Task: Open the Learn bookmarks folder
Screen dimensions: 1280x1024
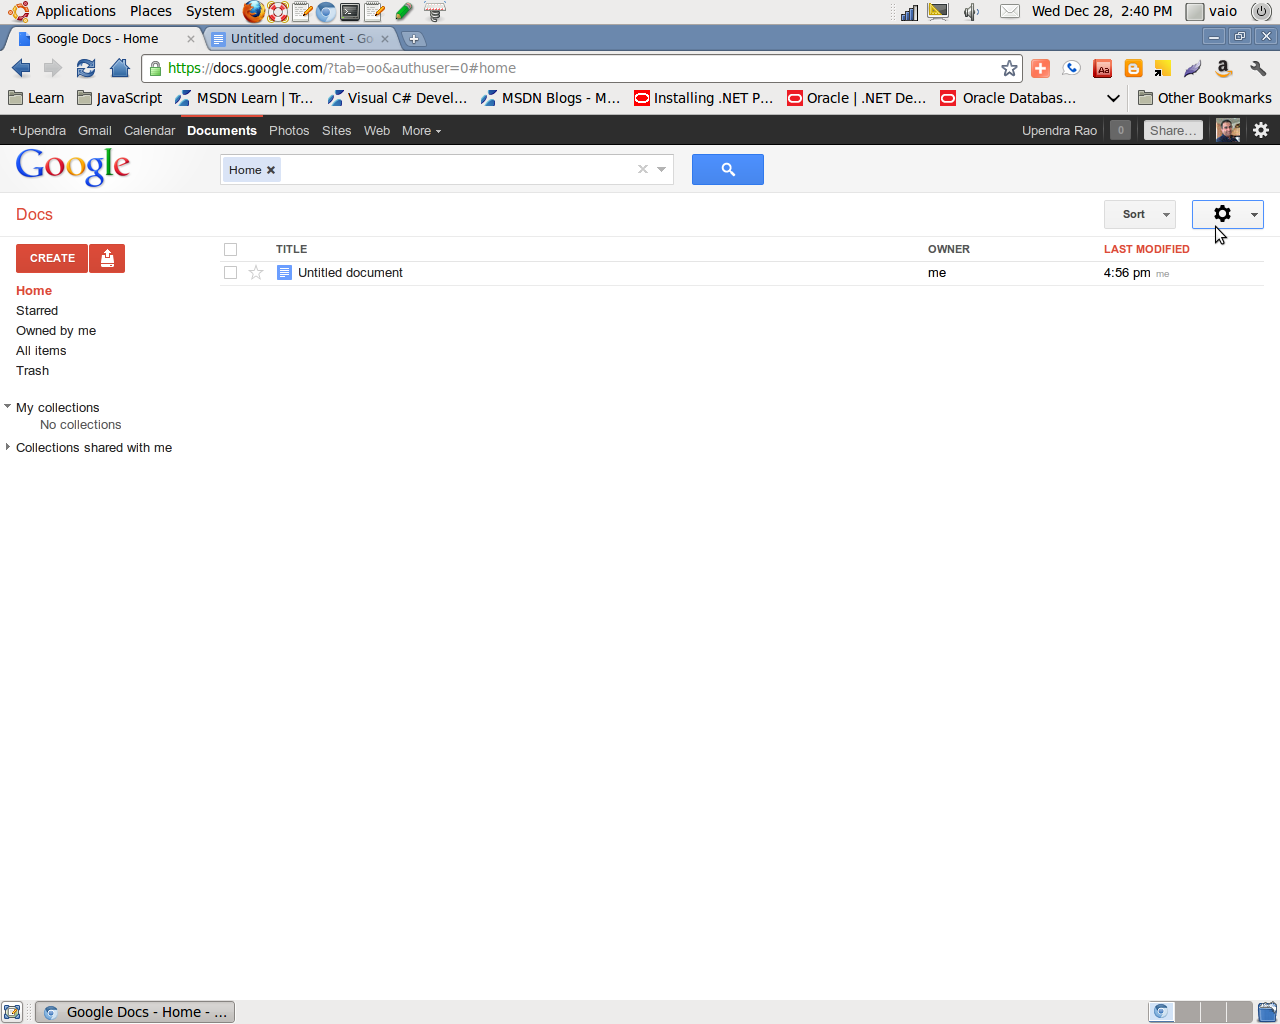Action: pyautogui.click(x=36, y=98)
